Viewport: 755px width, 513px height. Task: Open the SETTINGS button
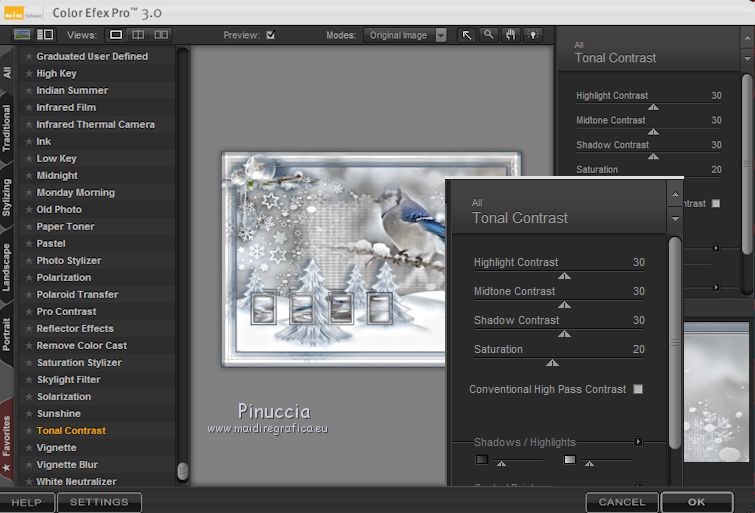99,502
